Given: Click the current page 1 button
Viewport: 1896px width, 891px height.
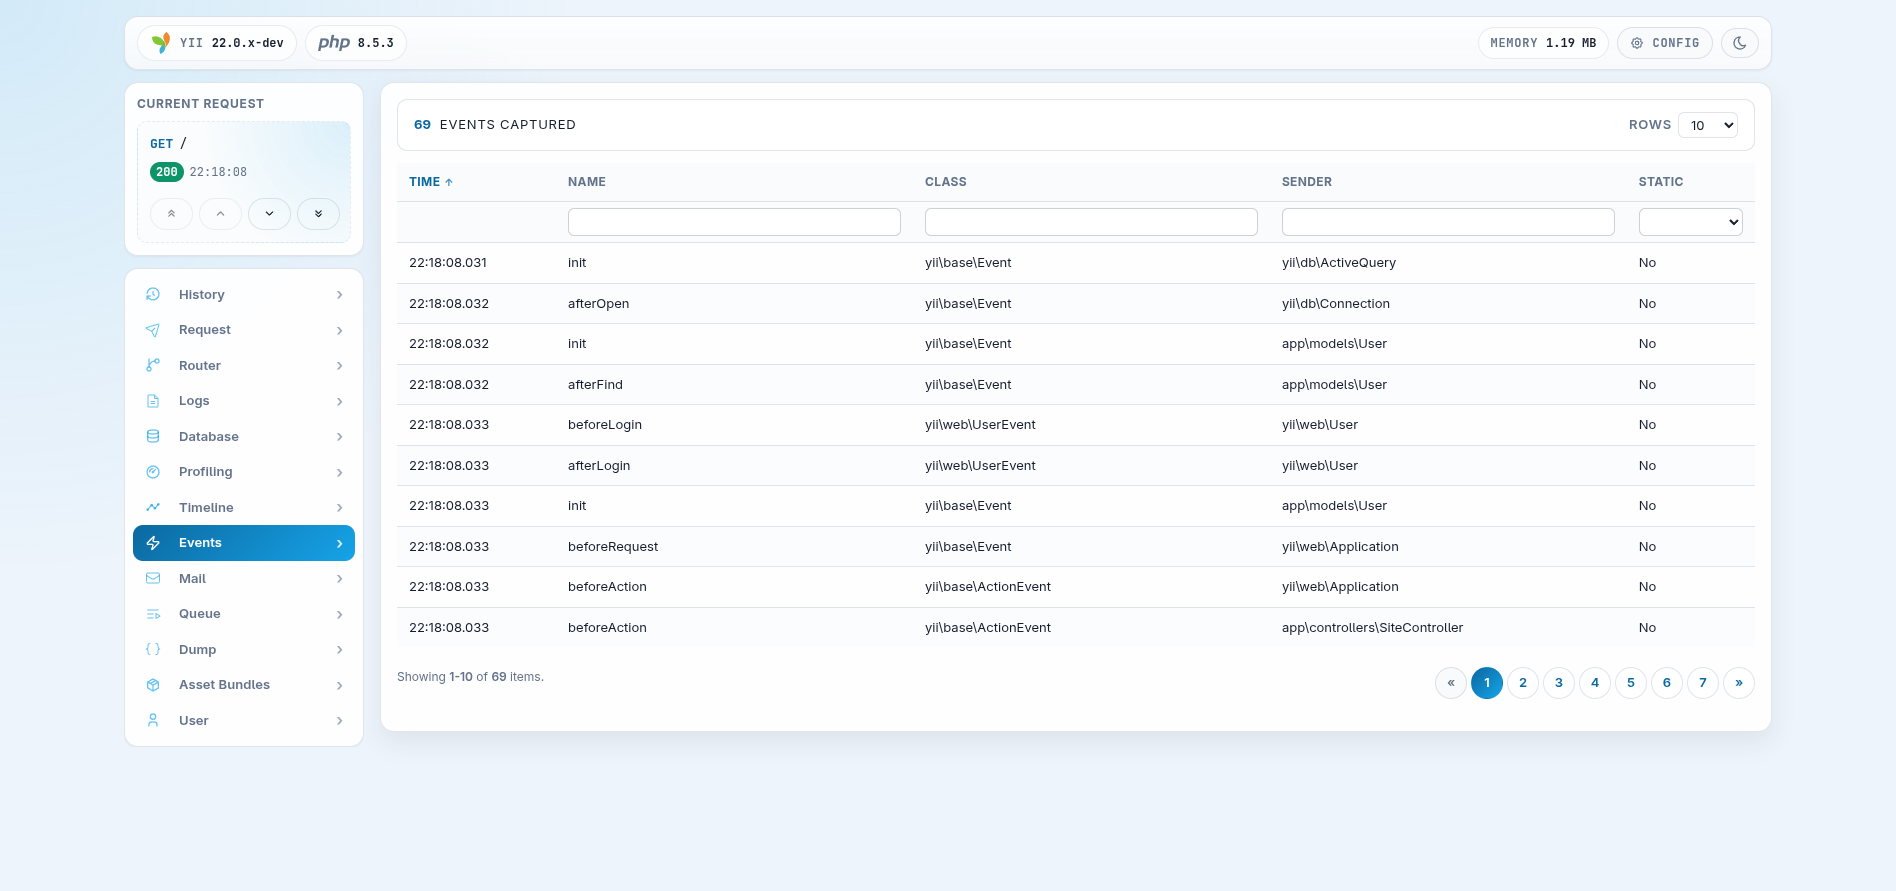Looking at the screenshot, I should point(1487,683).
